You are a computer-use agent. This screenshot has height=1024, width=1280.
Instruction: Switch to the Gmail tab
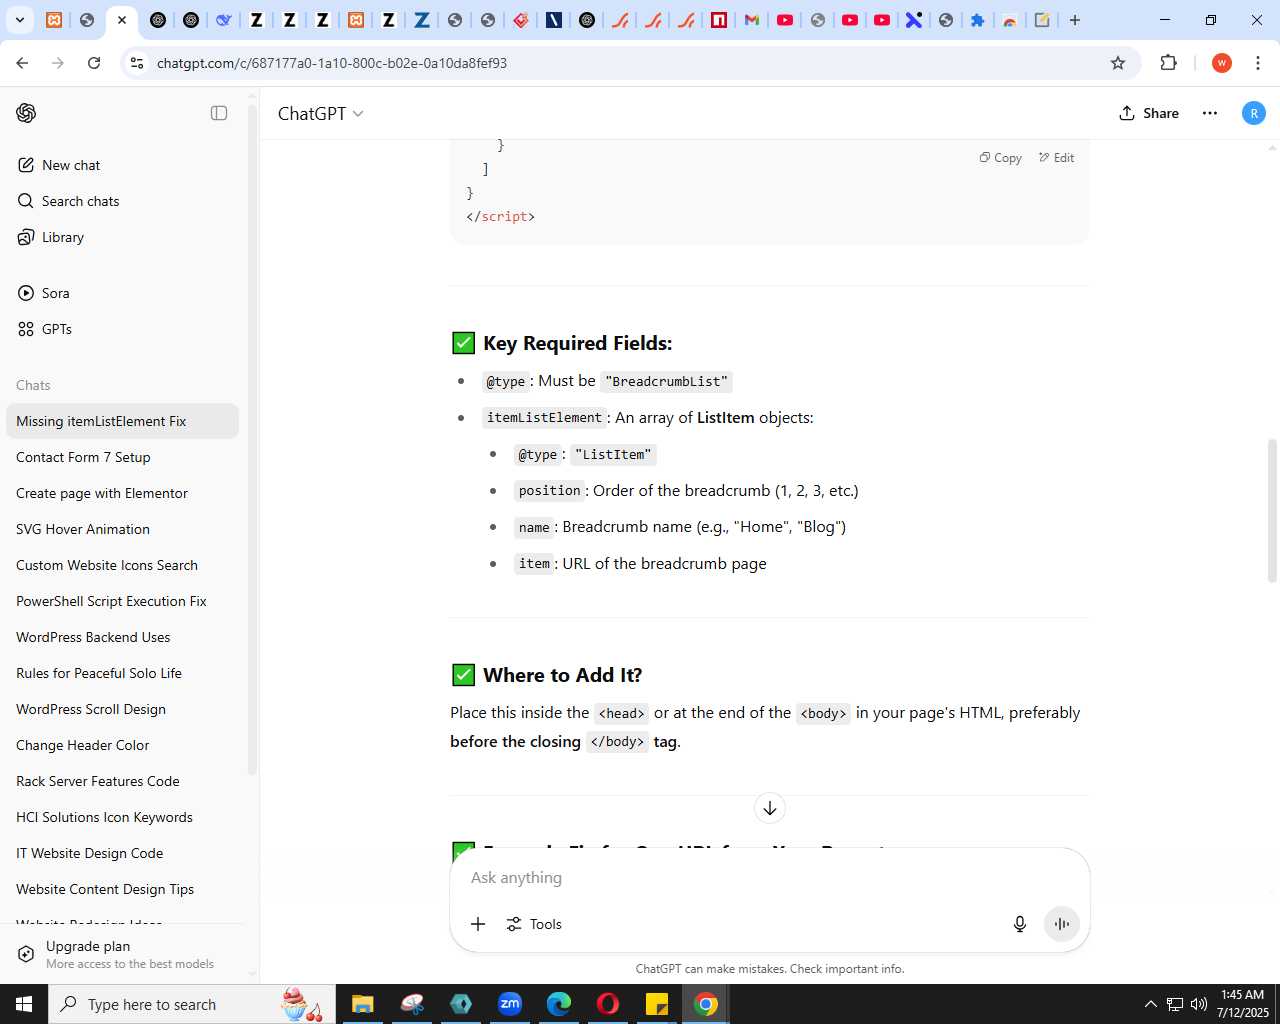[x=752, y=20]
